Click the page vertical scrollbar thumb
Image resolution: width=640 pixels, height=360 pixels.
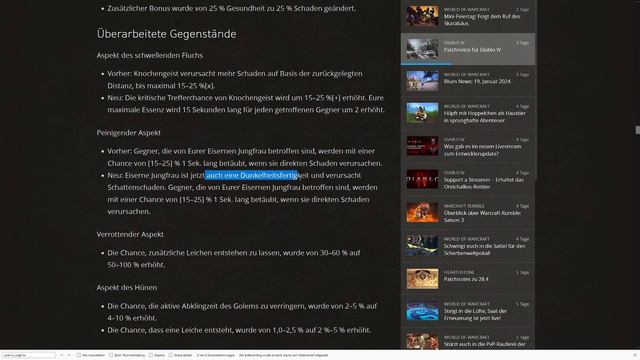(x=638, y=130)
